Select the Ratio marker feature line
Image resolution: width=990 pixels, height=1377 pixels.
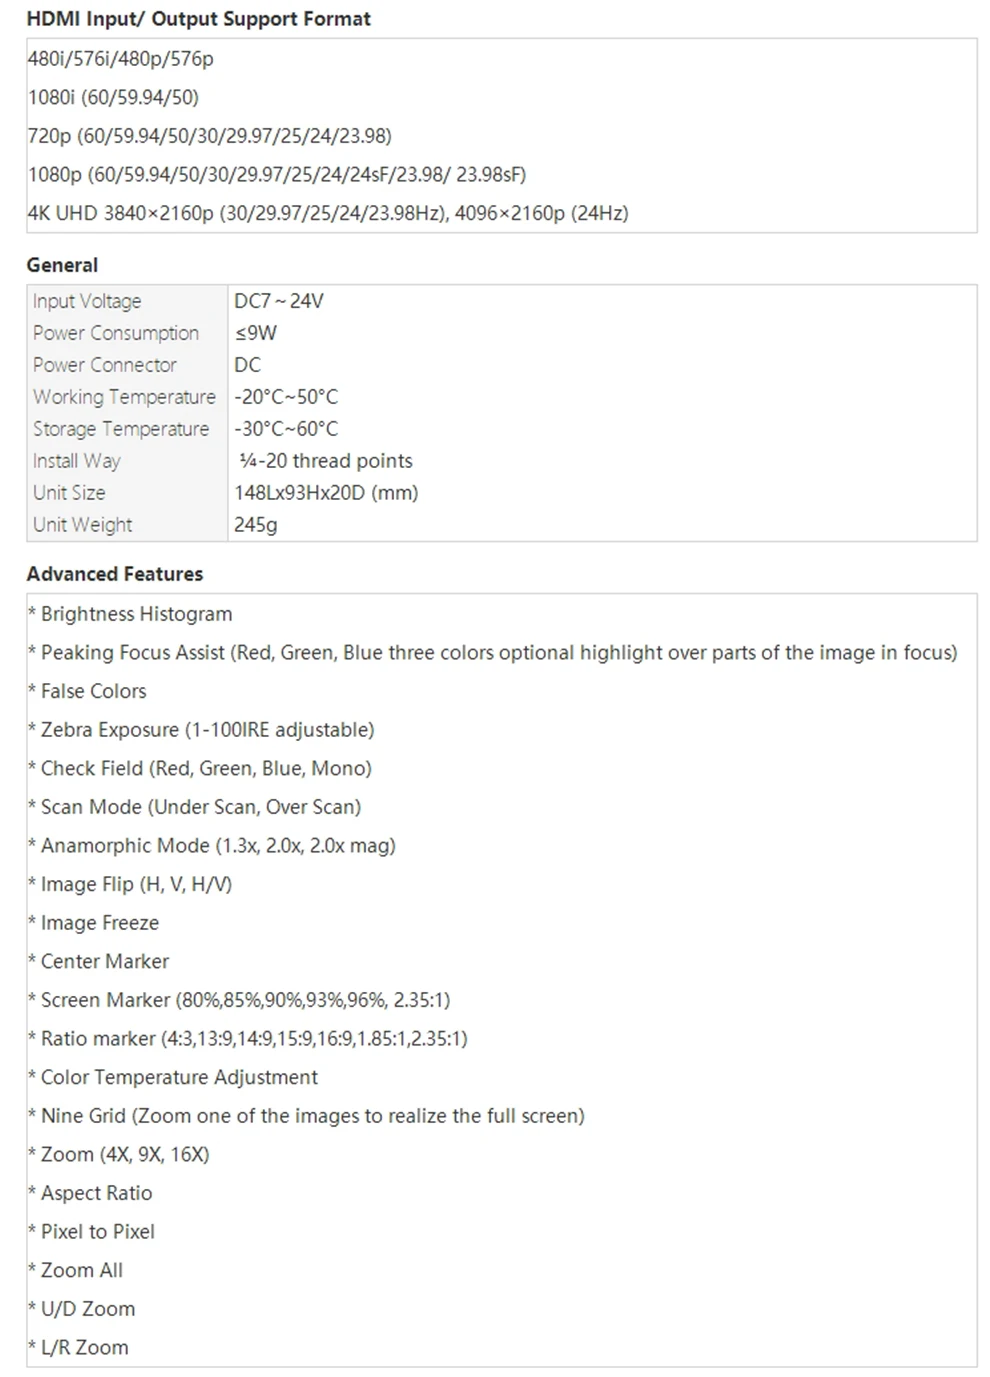coord(248,1039)
